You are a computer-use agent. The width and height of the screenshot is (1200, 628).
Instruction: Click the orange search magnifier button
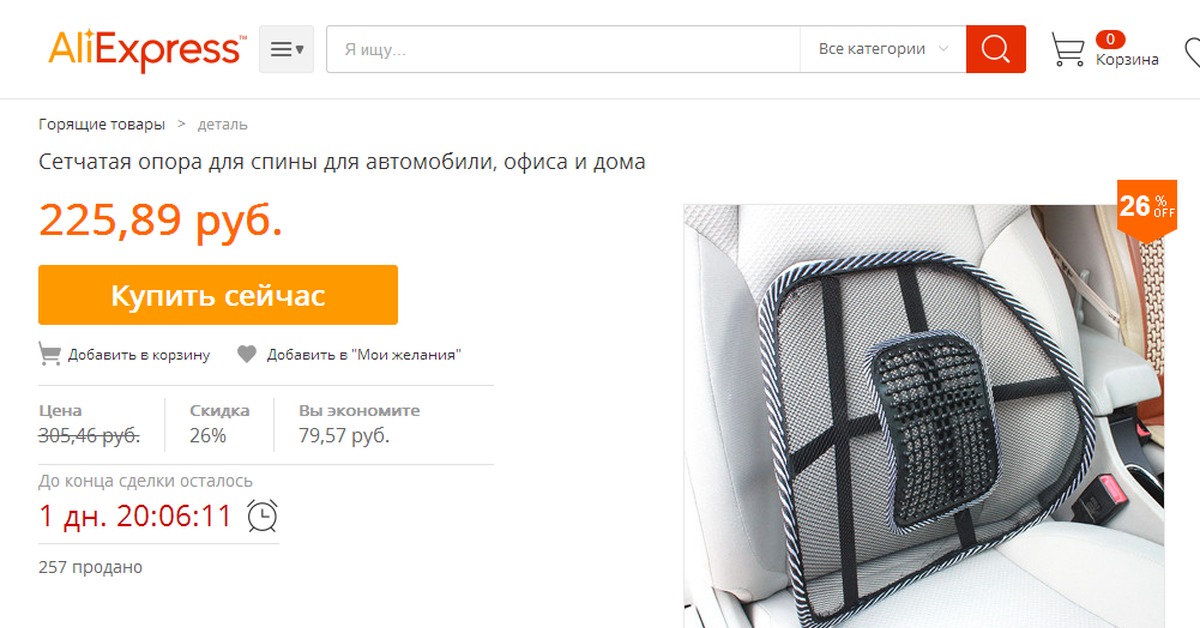(995, 49)
